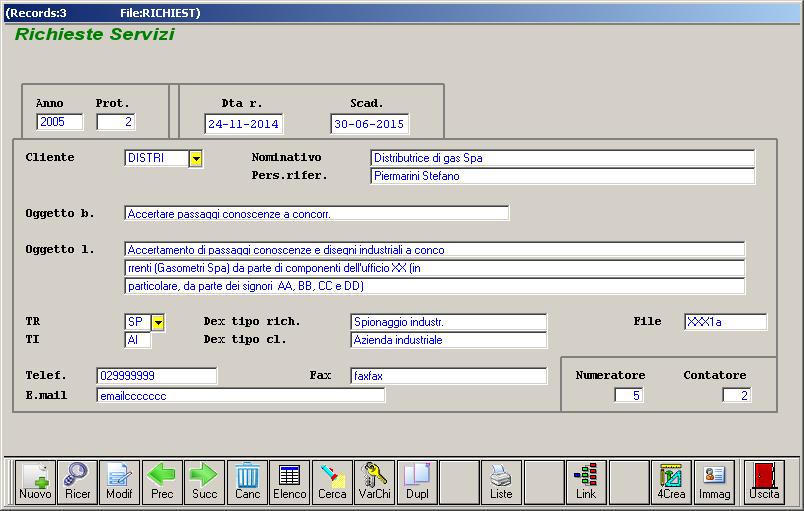Image resolution: width=804 pixels, height=511 pixels.
Task: Go to next record with Succ arrow
Action: click(x=205, y=482)
